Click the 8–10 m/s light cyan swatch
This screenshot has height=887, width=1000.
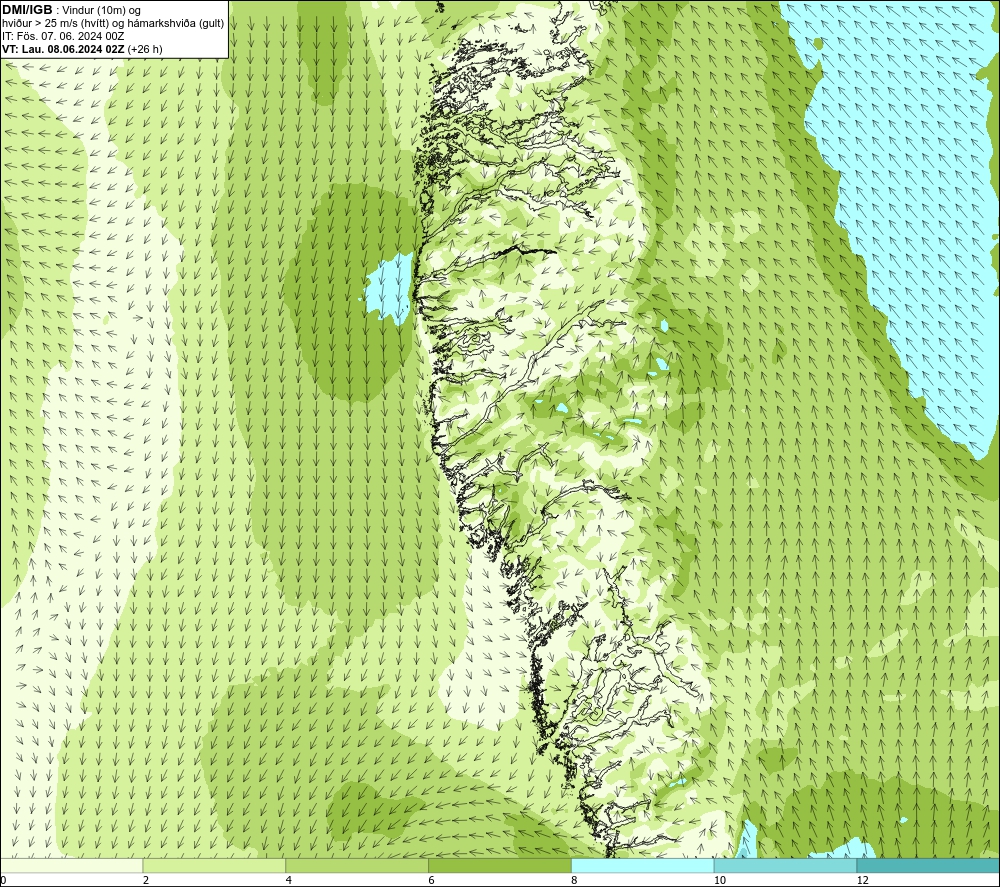click(x=643, y=865)
